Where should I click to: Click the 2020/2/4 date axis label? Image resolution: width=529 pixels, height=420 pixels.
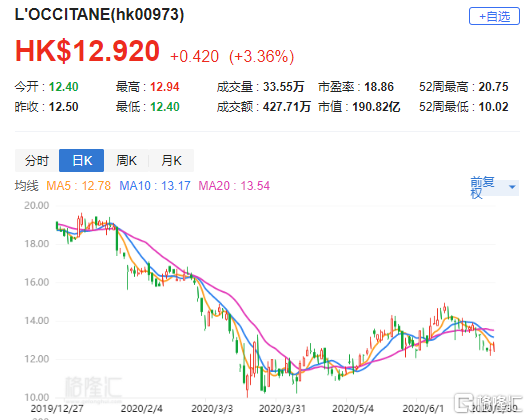pyautogui.click(x=141, y=409)
